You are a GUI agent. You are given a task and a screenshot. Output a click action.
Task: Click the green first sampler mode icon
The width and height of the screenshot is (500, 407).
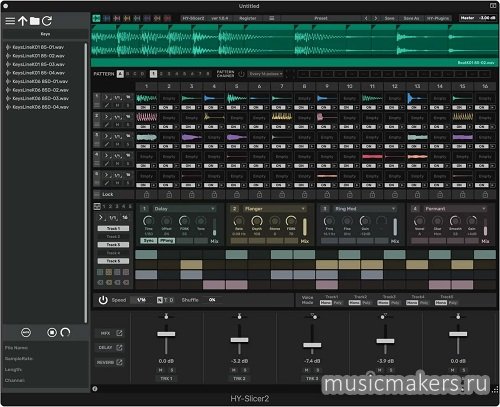[96, 19]
